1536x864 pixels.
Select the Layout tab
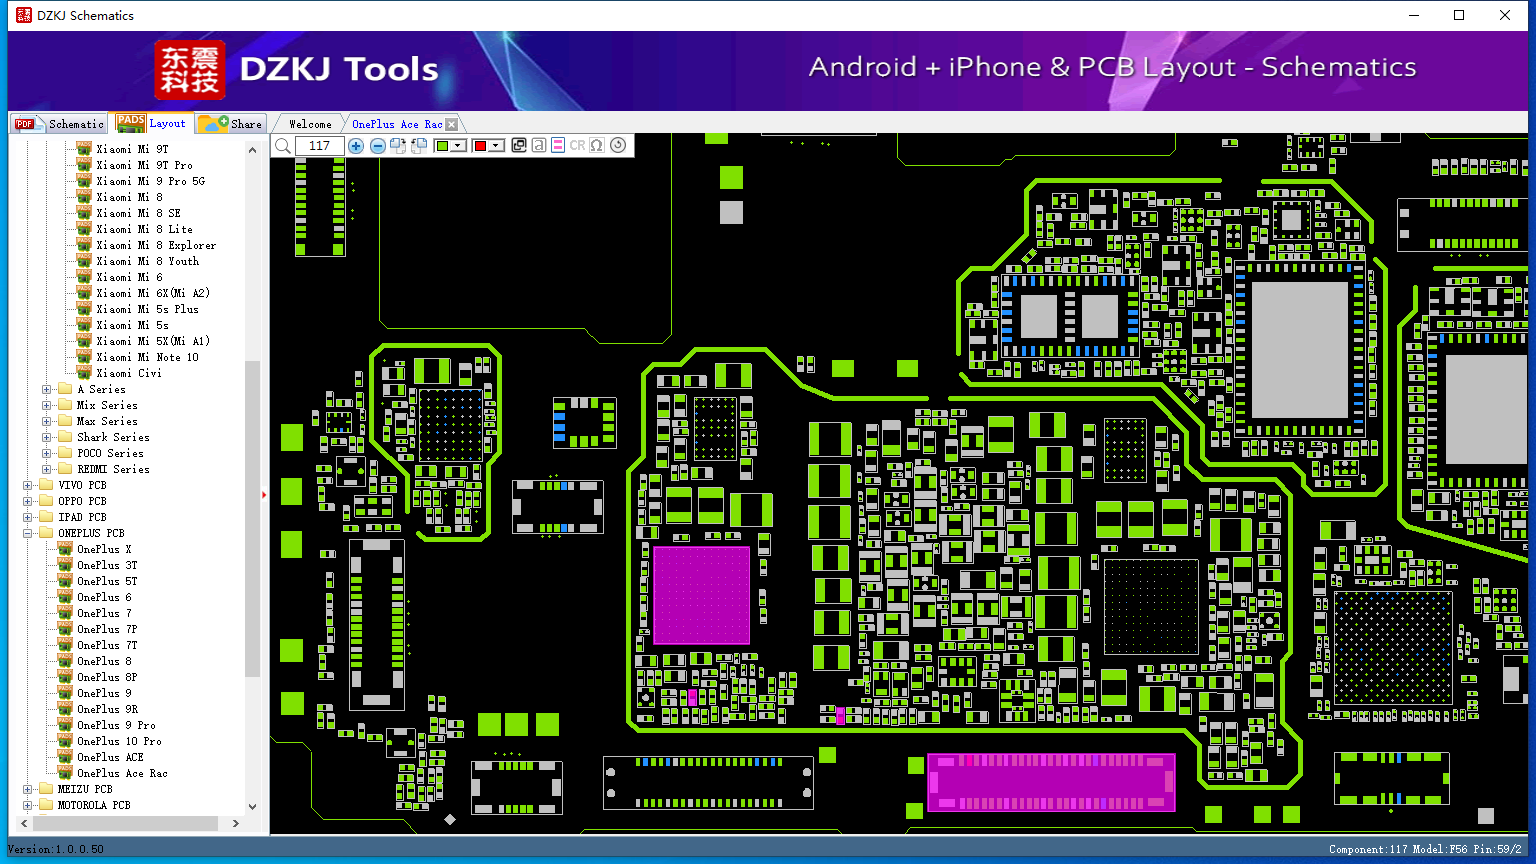(x=151, y=123)
